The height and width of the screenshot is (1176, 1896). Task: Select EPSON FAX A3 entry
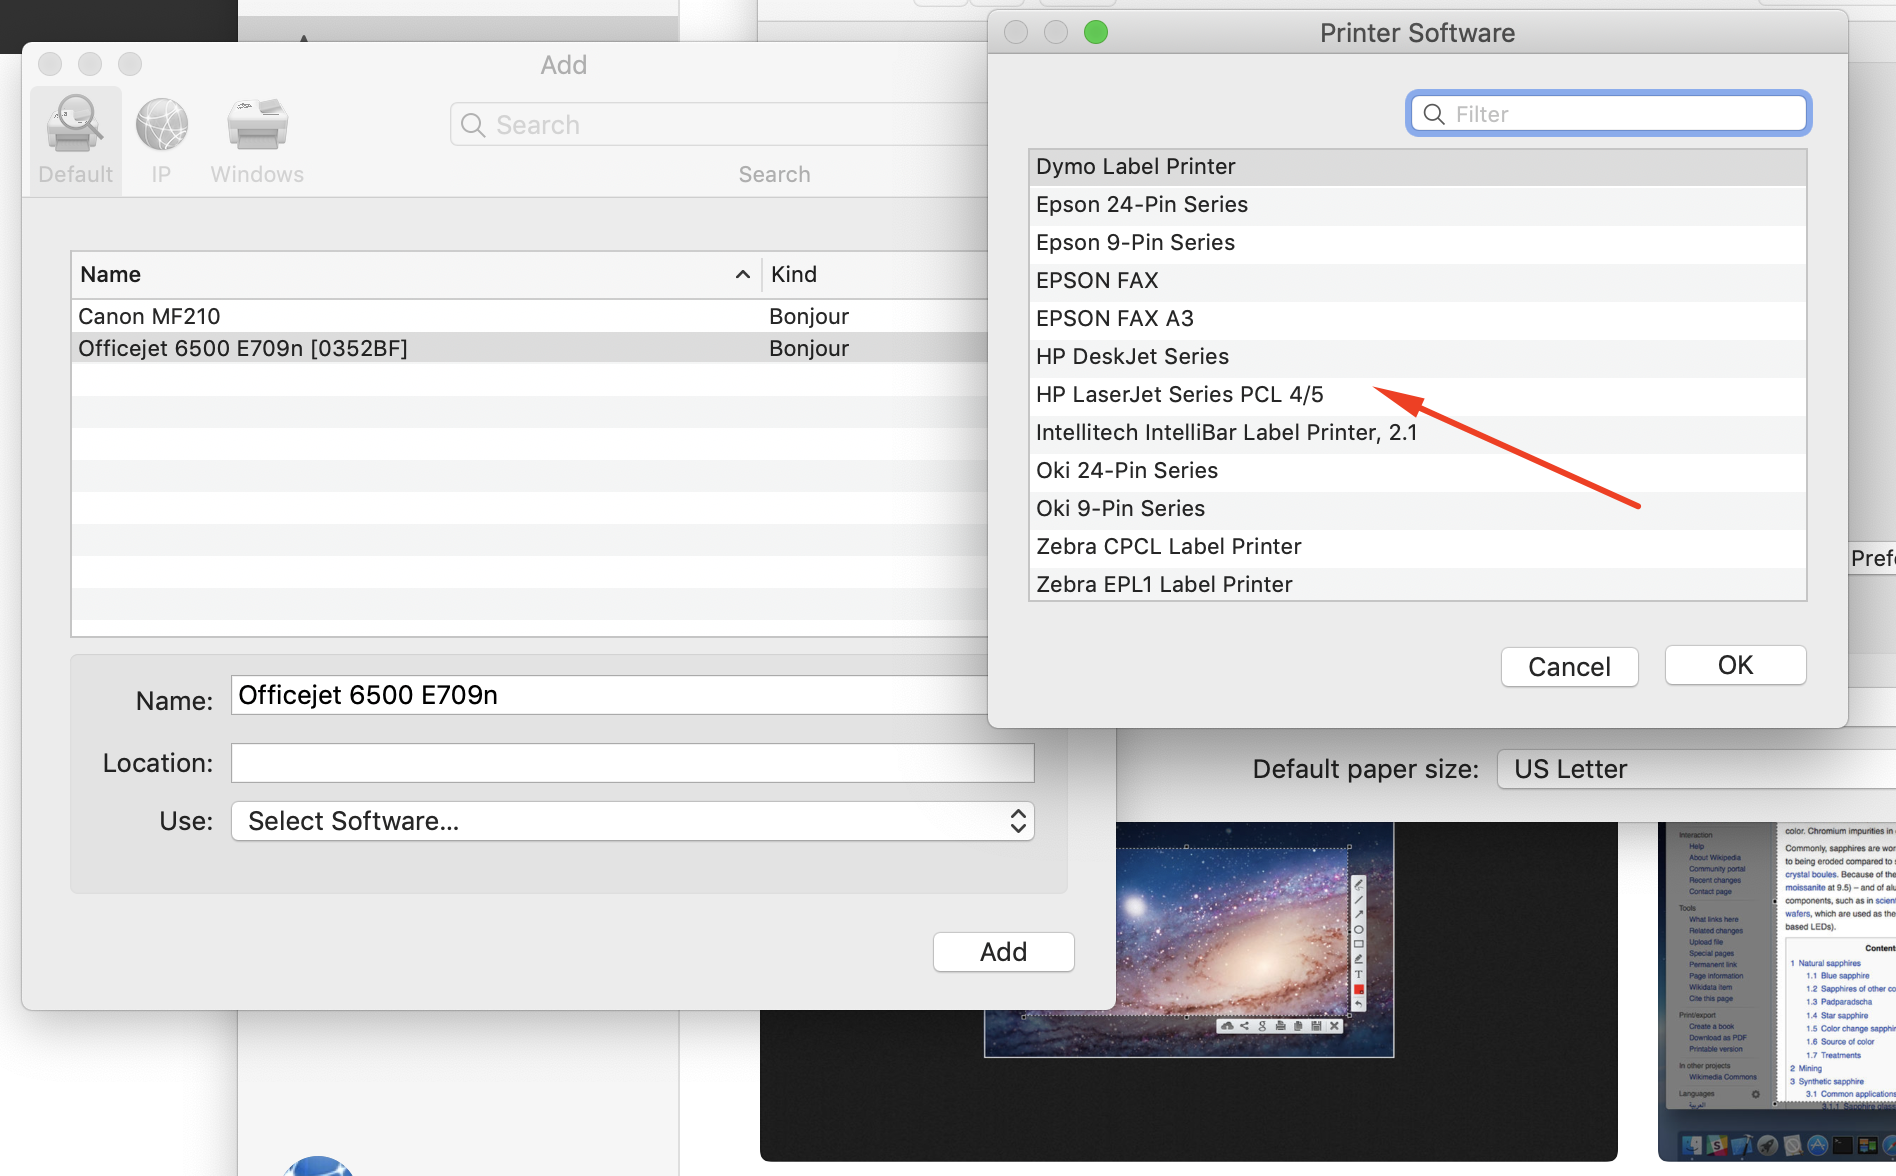coord(1417,319)
